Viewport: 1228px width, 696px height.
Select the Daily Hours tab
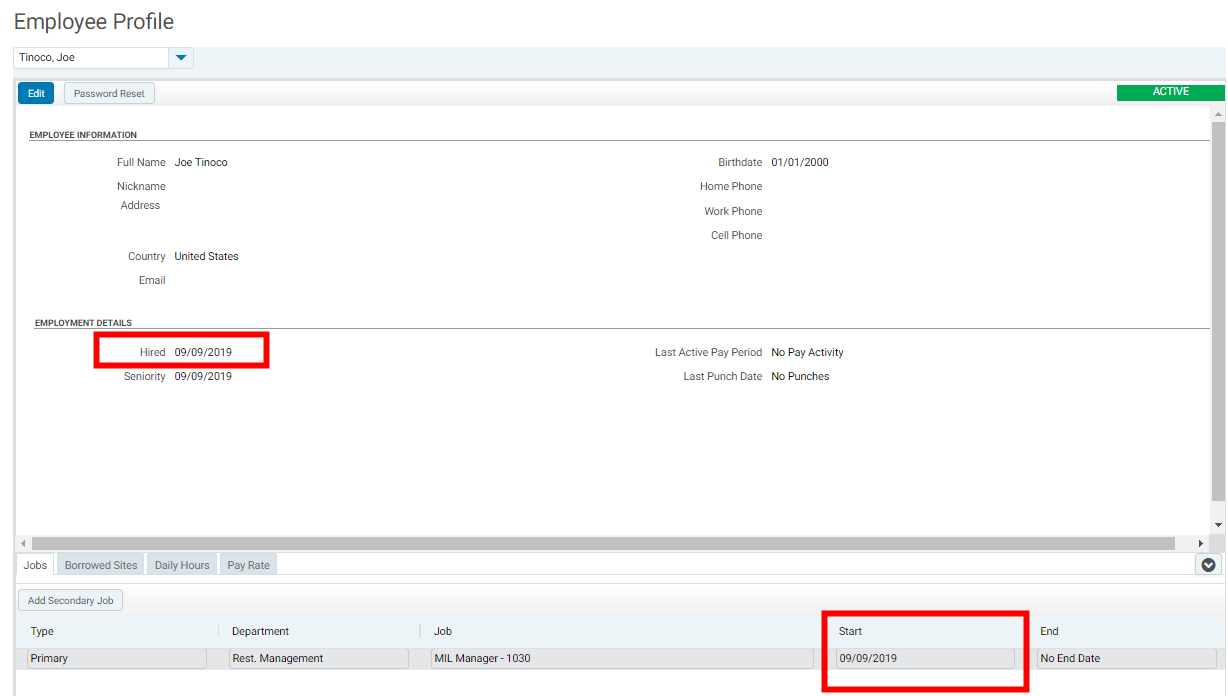coord(182,565)
